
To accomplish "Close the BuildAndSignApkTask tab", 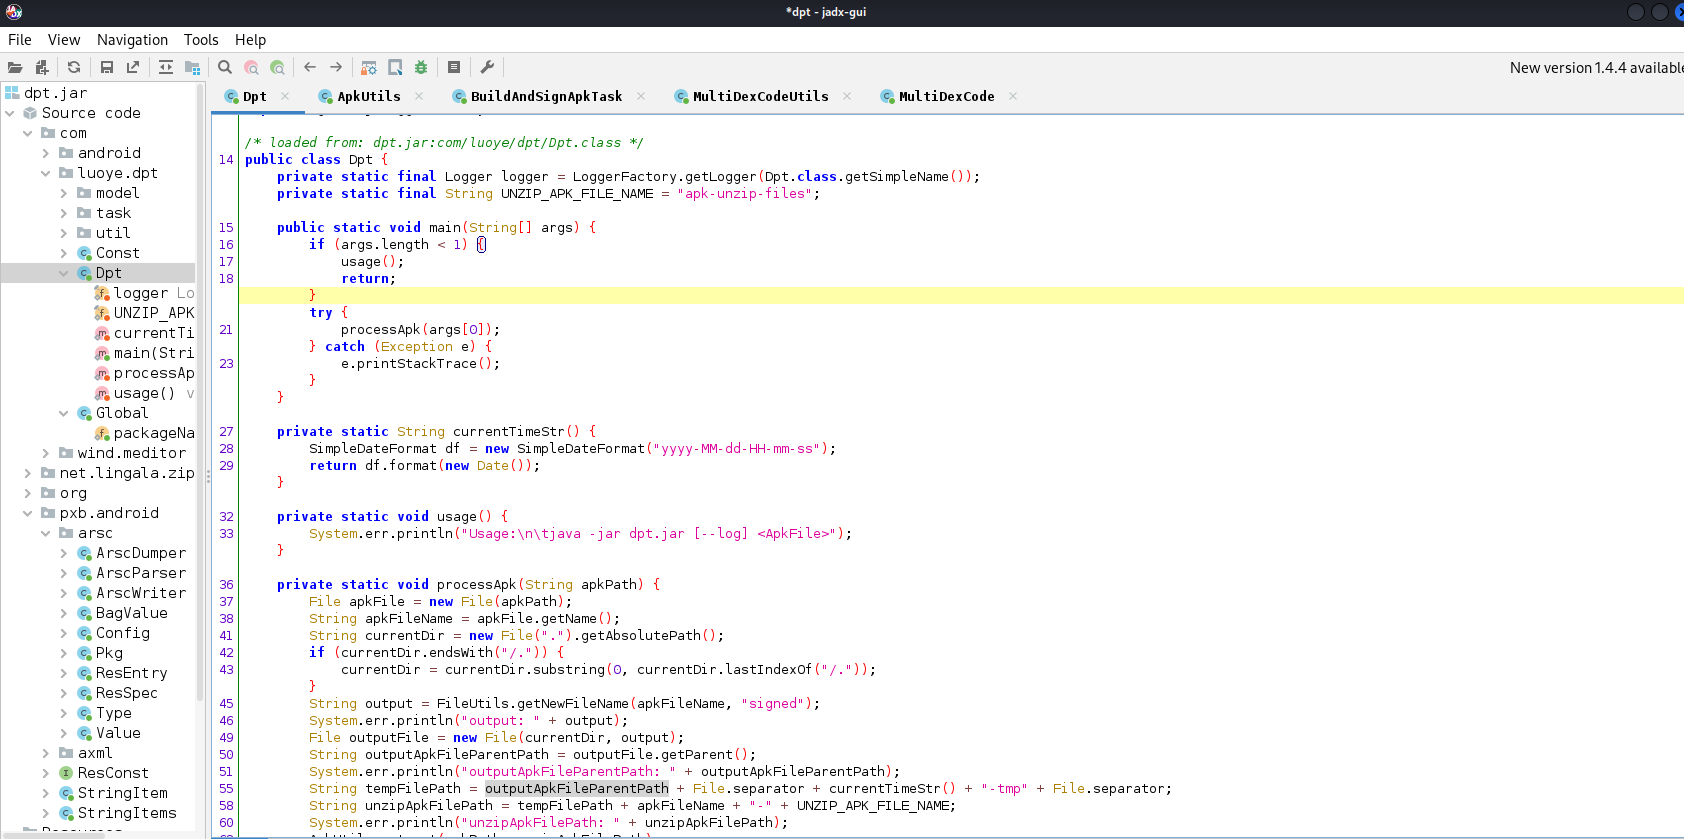I will pyautogui.click(x=641, y=96).
